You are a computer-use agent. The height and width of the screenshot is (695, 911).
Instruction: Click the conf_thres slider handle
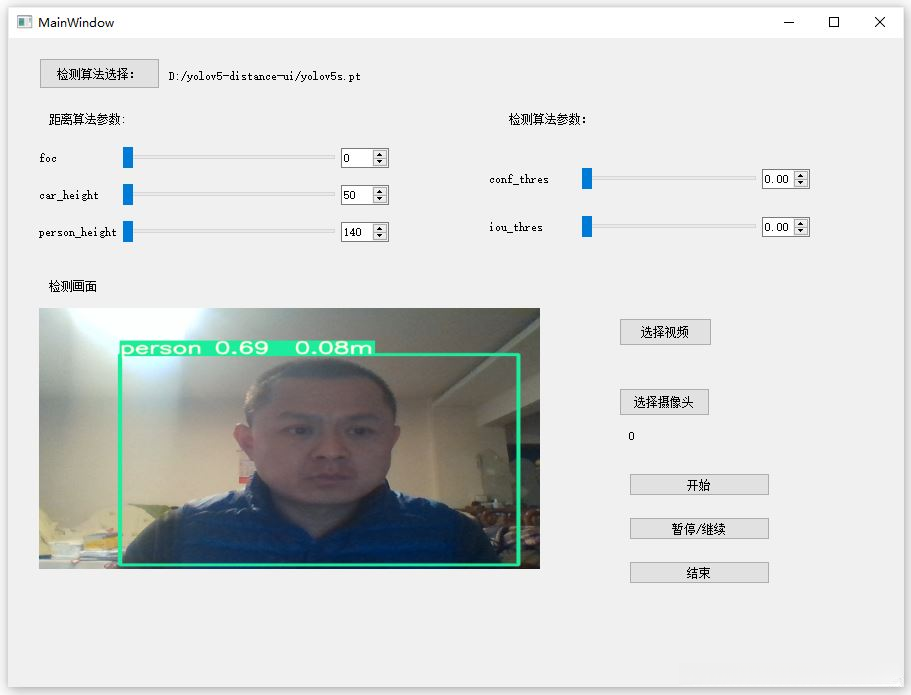(x=587, y=178)
